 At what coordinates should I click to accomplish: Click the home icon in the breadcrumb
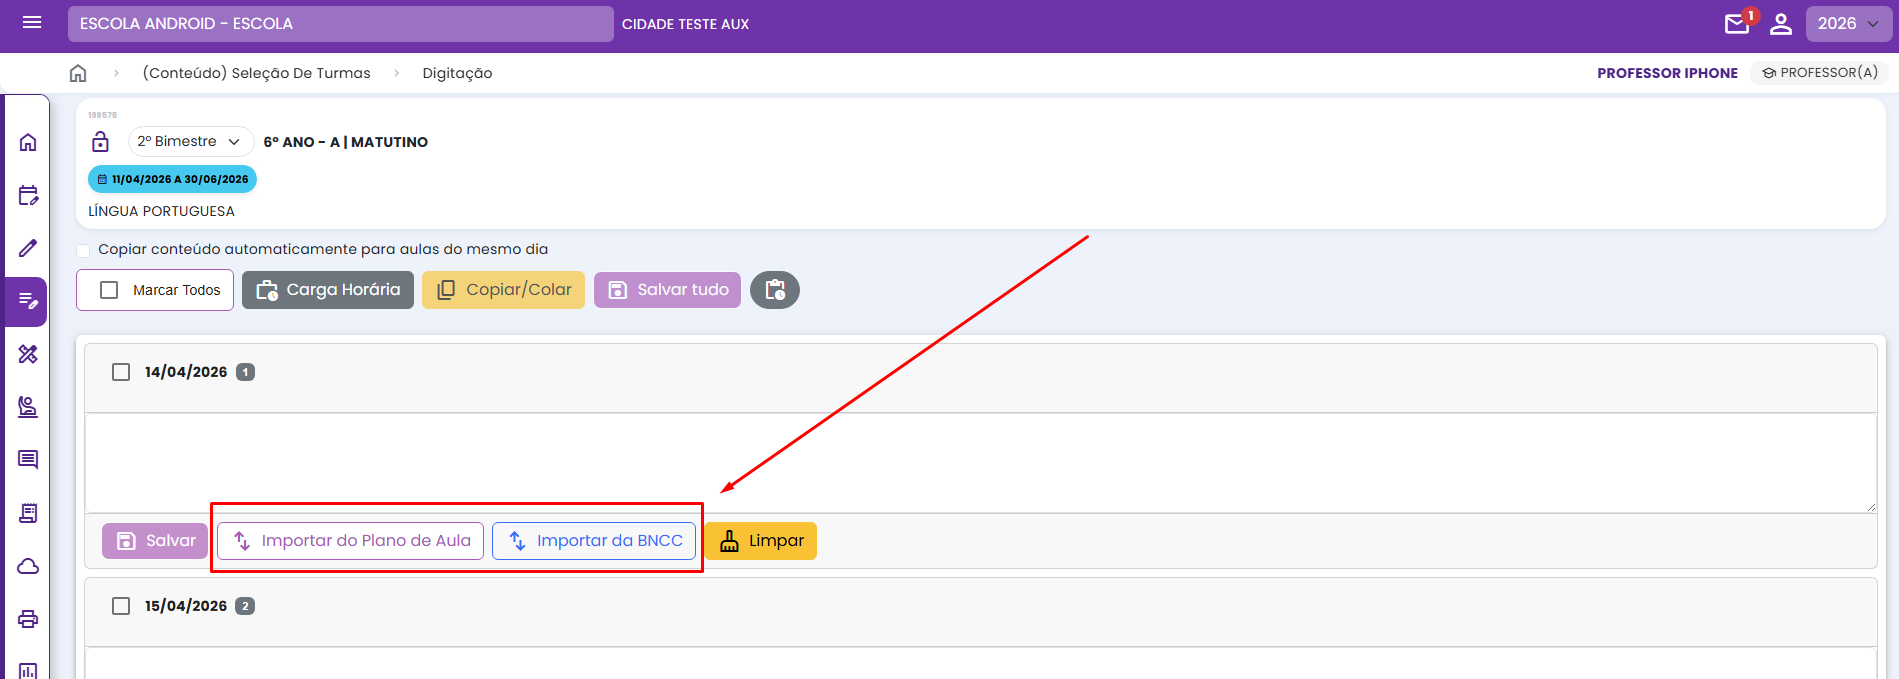[x=78, y=73]
